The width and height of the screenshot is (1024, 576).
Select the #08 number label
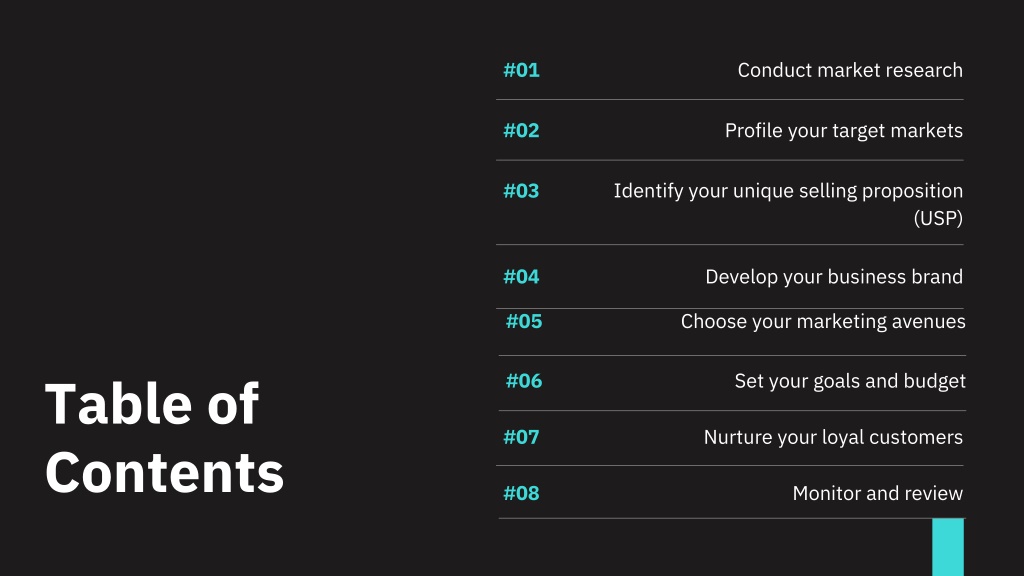coord(521,493)
